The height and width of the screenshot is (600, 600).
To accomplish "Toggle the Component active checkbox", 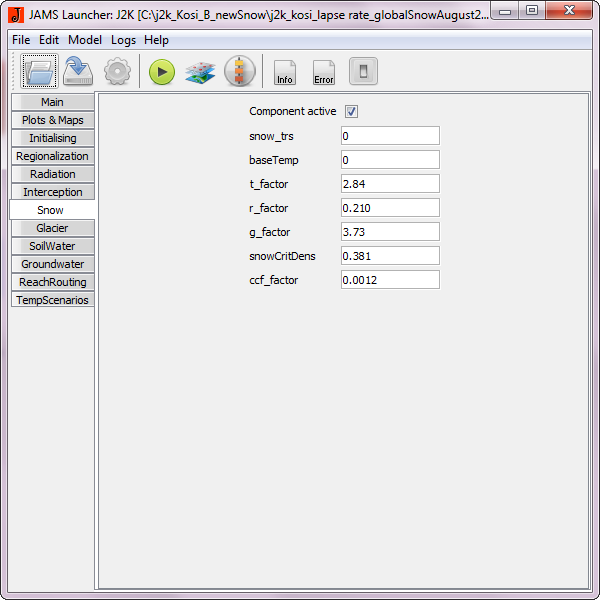I will point(352,112).
